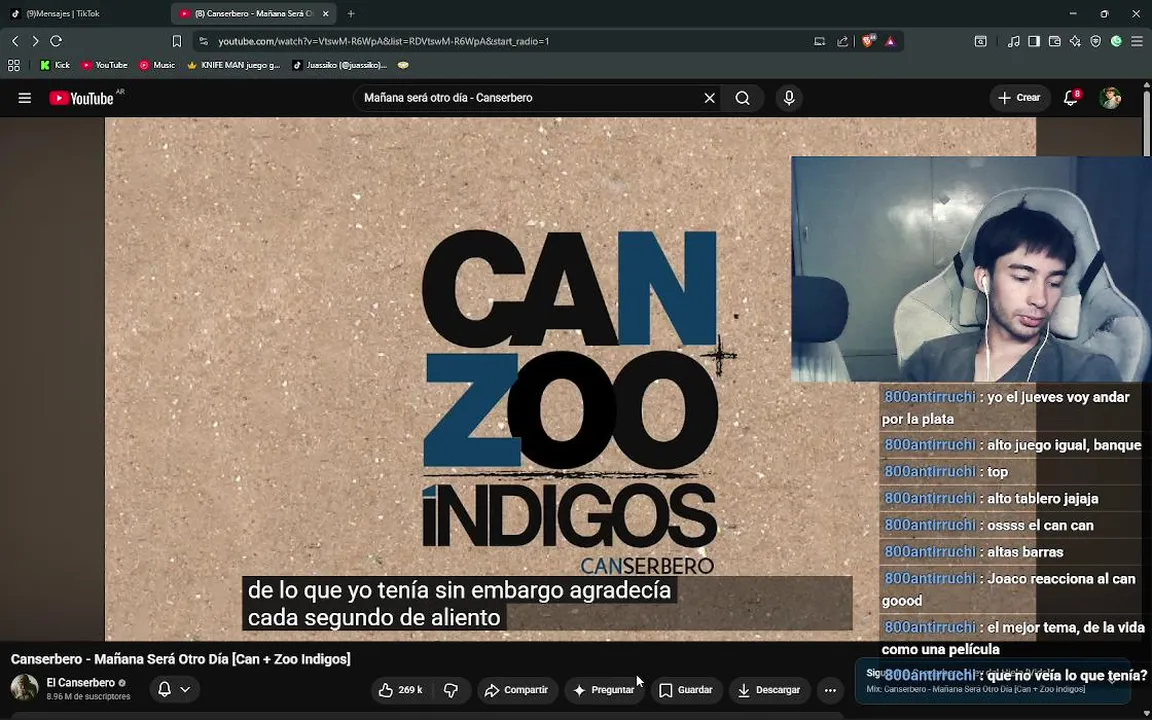Image resolution: width=1152 pixels, height=720 pixels.
Task: Toggle the browser sidebar panel icon
Action: 1034,41
